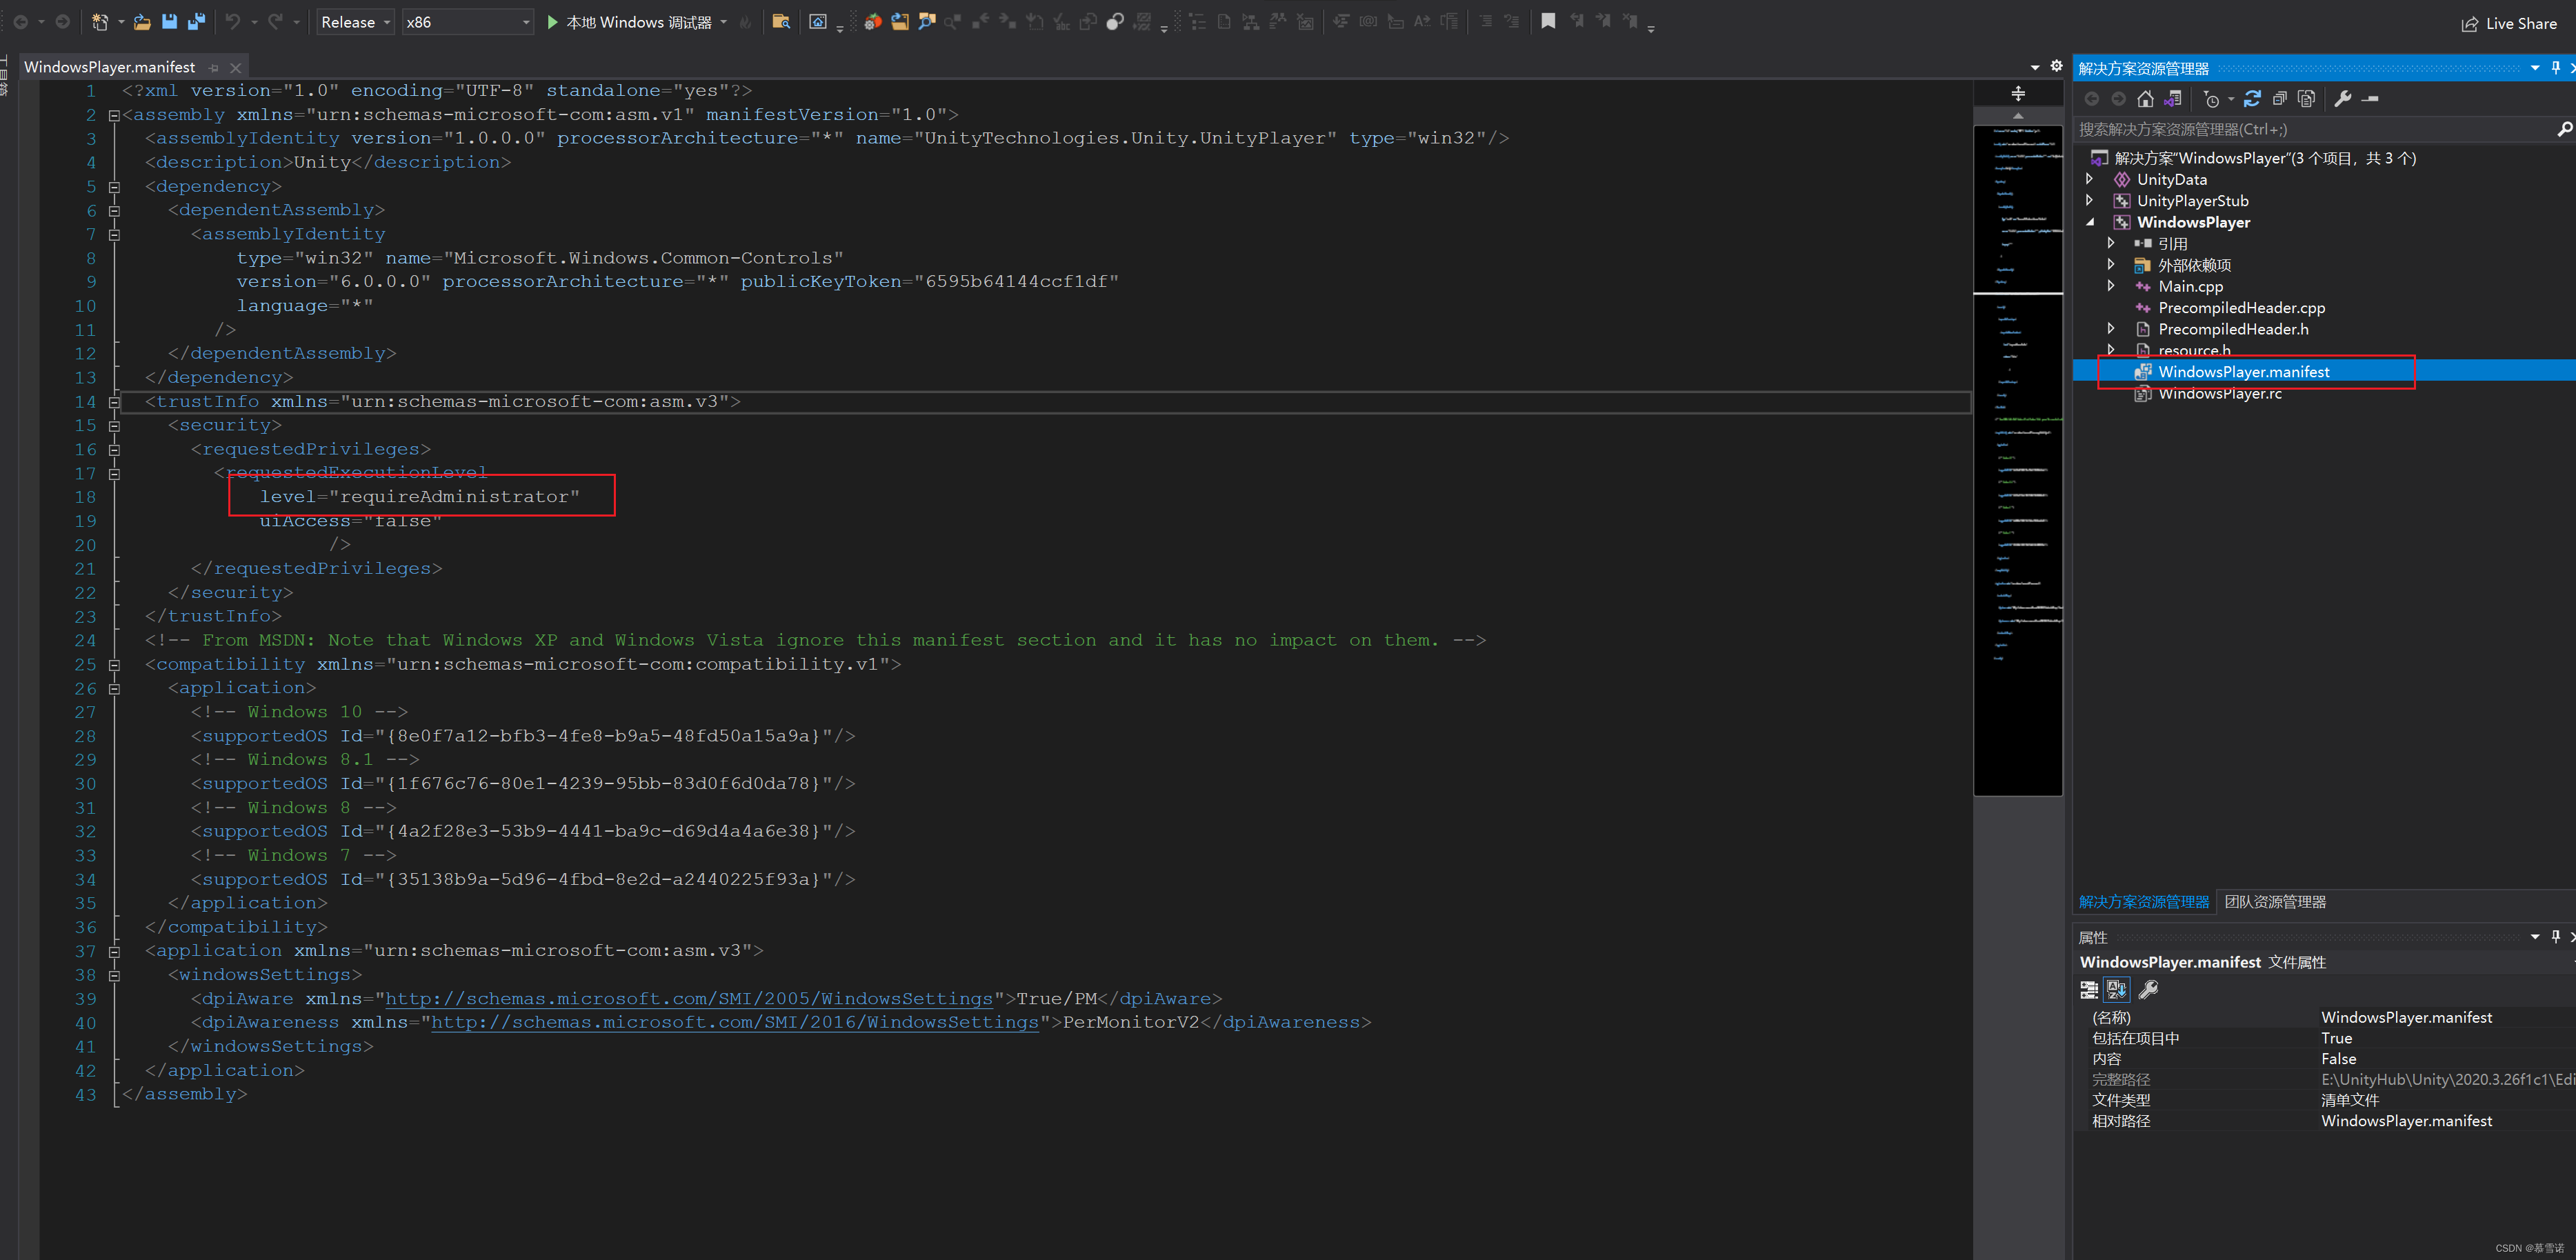Click the Live Share icon
The height and width of the screenshot is (1260, 2576).
(x=2470, y=23)
